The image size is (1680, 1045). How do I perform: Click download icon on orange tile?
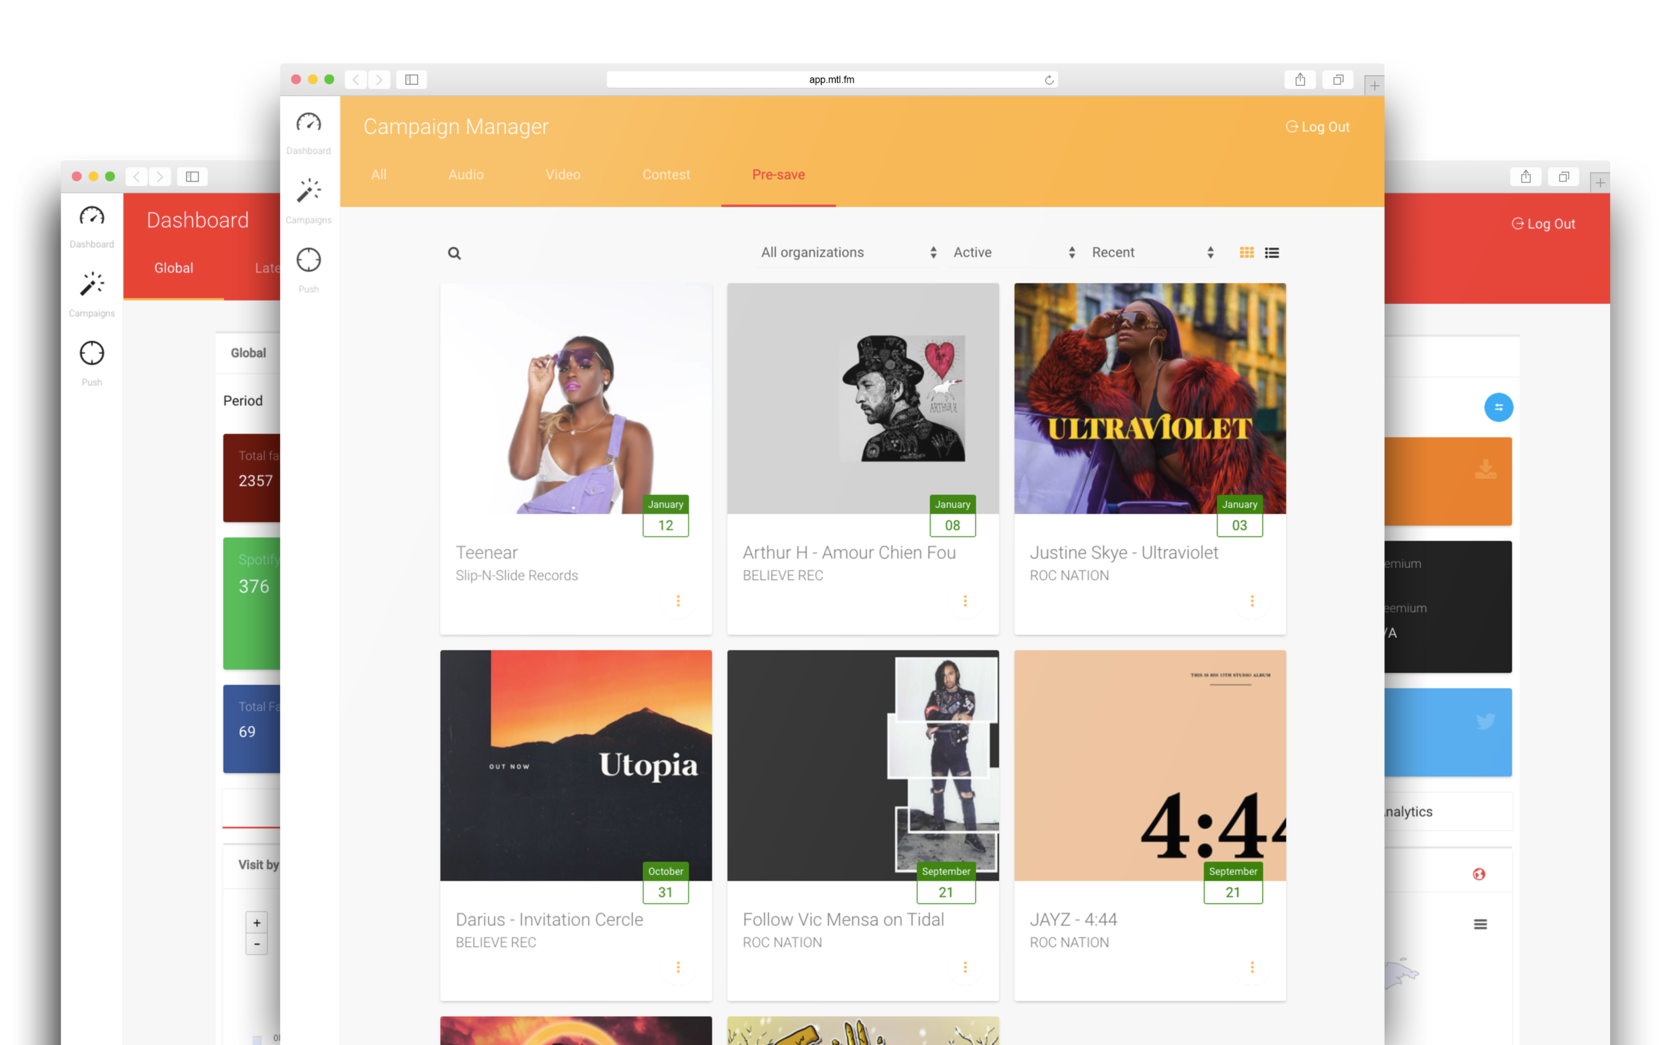1486,469
